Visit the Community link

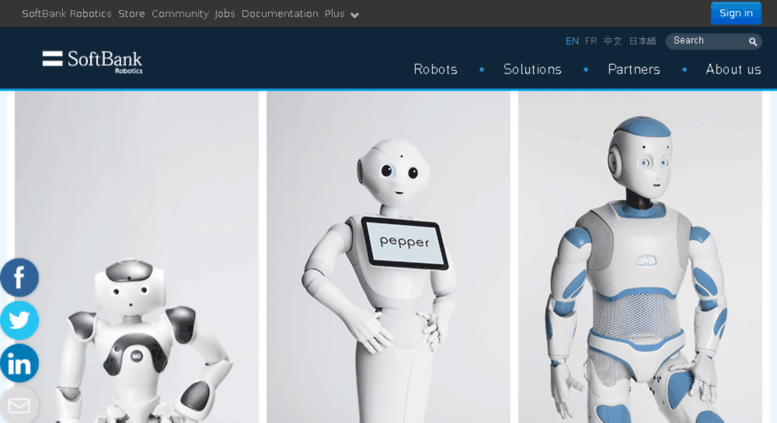pos(180,14)
